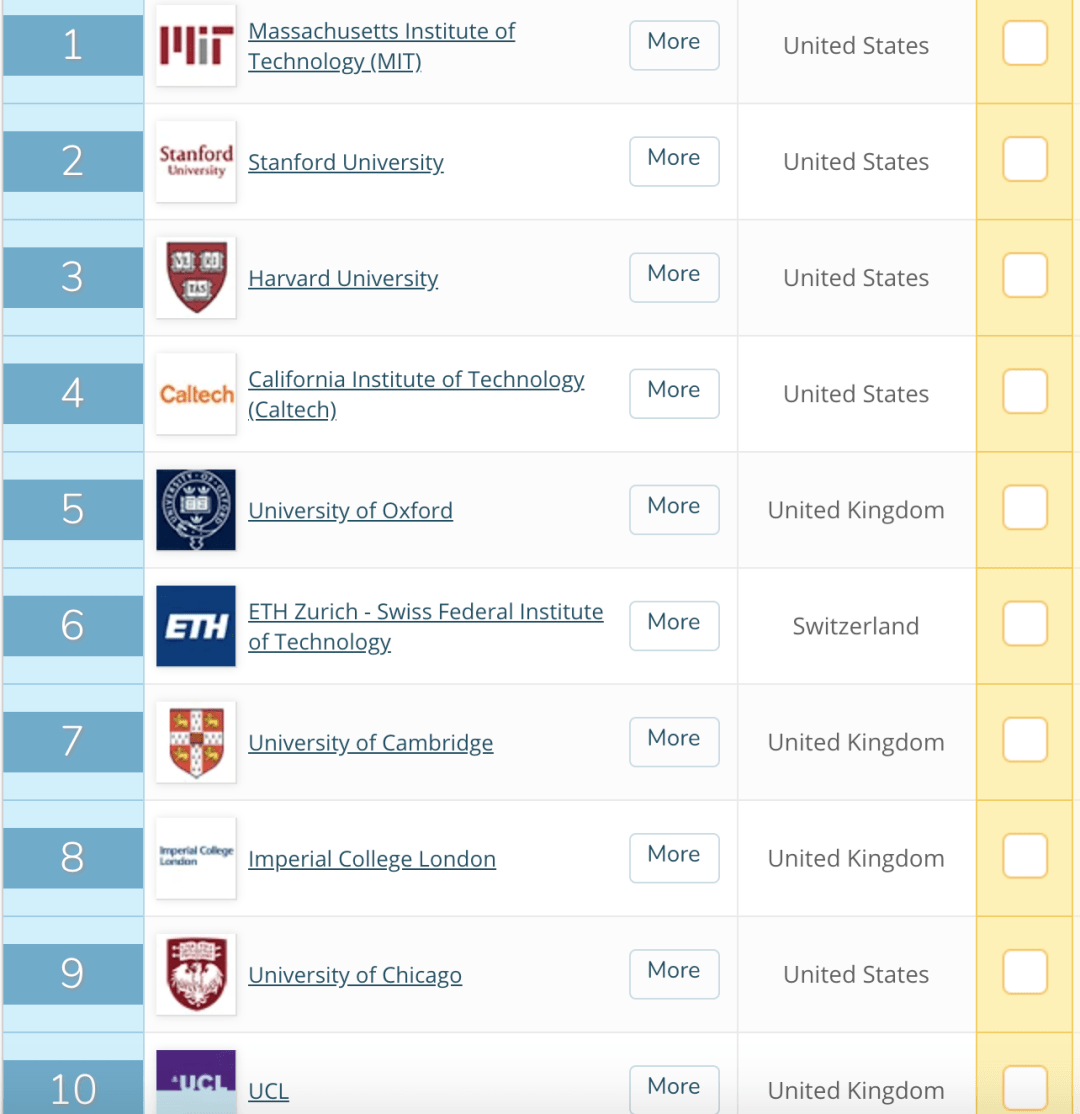Image resolution: width=1080 pixels, height=1114 pixels.
Task: Click the UCL university name link
Action: [x=268, y=1091]
